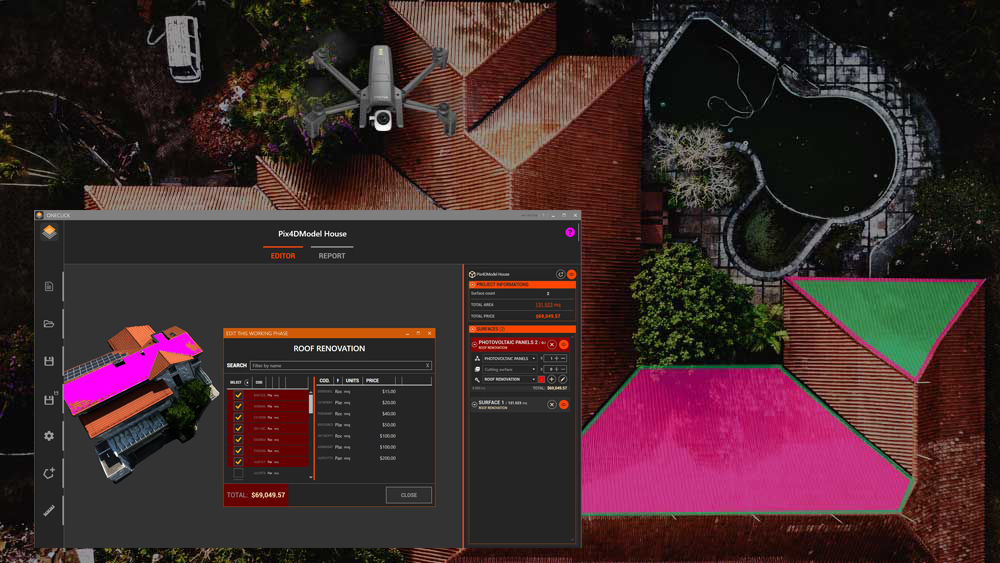This screenshot has height=563, width=1000.
Task: Click reset view icon beside Pix4DModel House
Action: pyautogui.click(x=561, y=274)
